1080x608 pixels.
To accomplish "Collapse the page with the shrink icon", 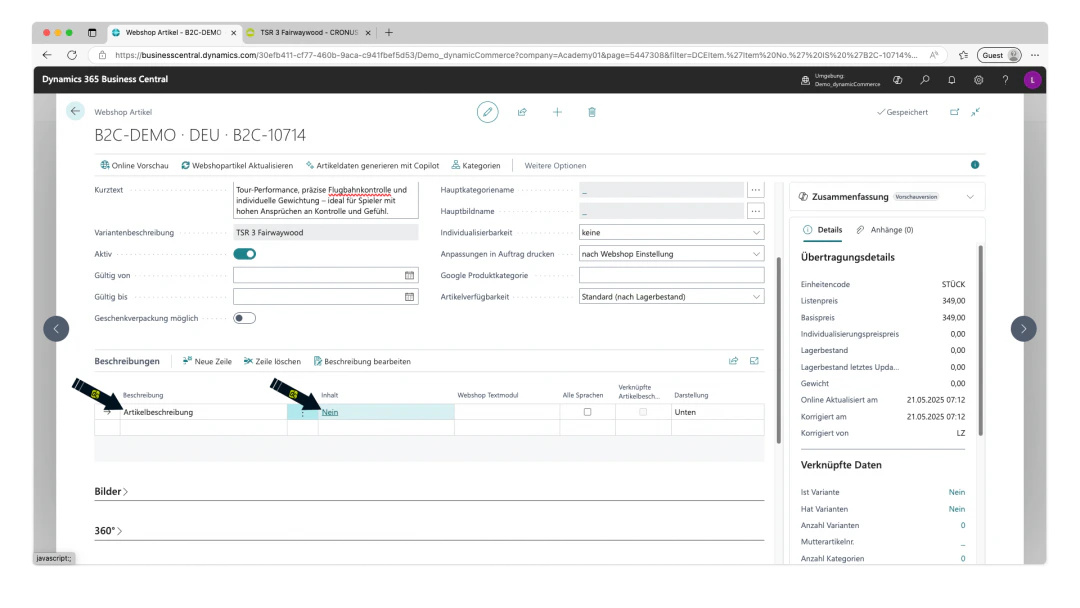I will tap(975, 112).
